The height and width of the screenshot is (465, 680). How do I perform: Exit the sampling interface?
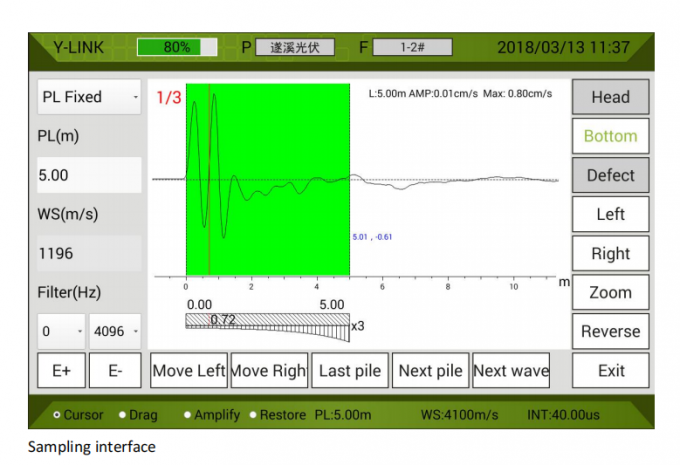point(610,370)
